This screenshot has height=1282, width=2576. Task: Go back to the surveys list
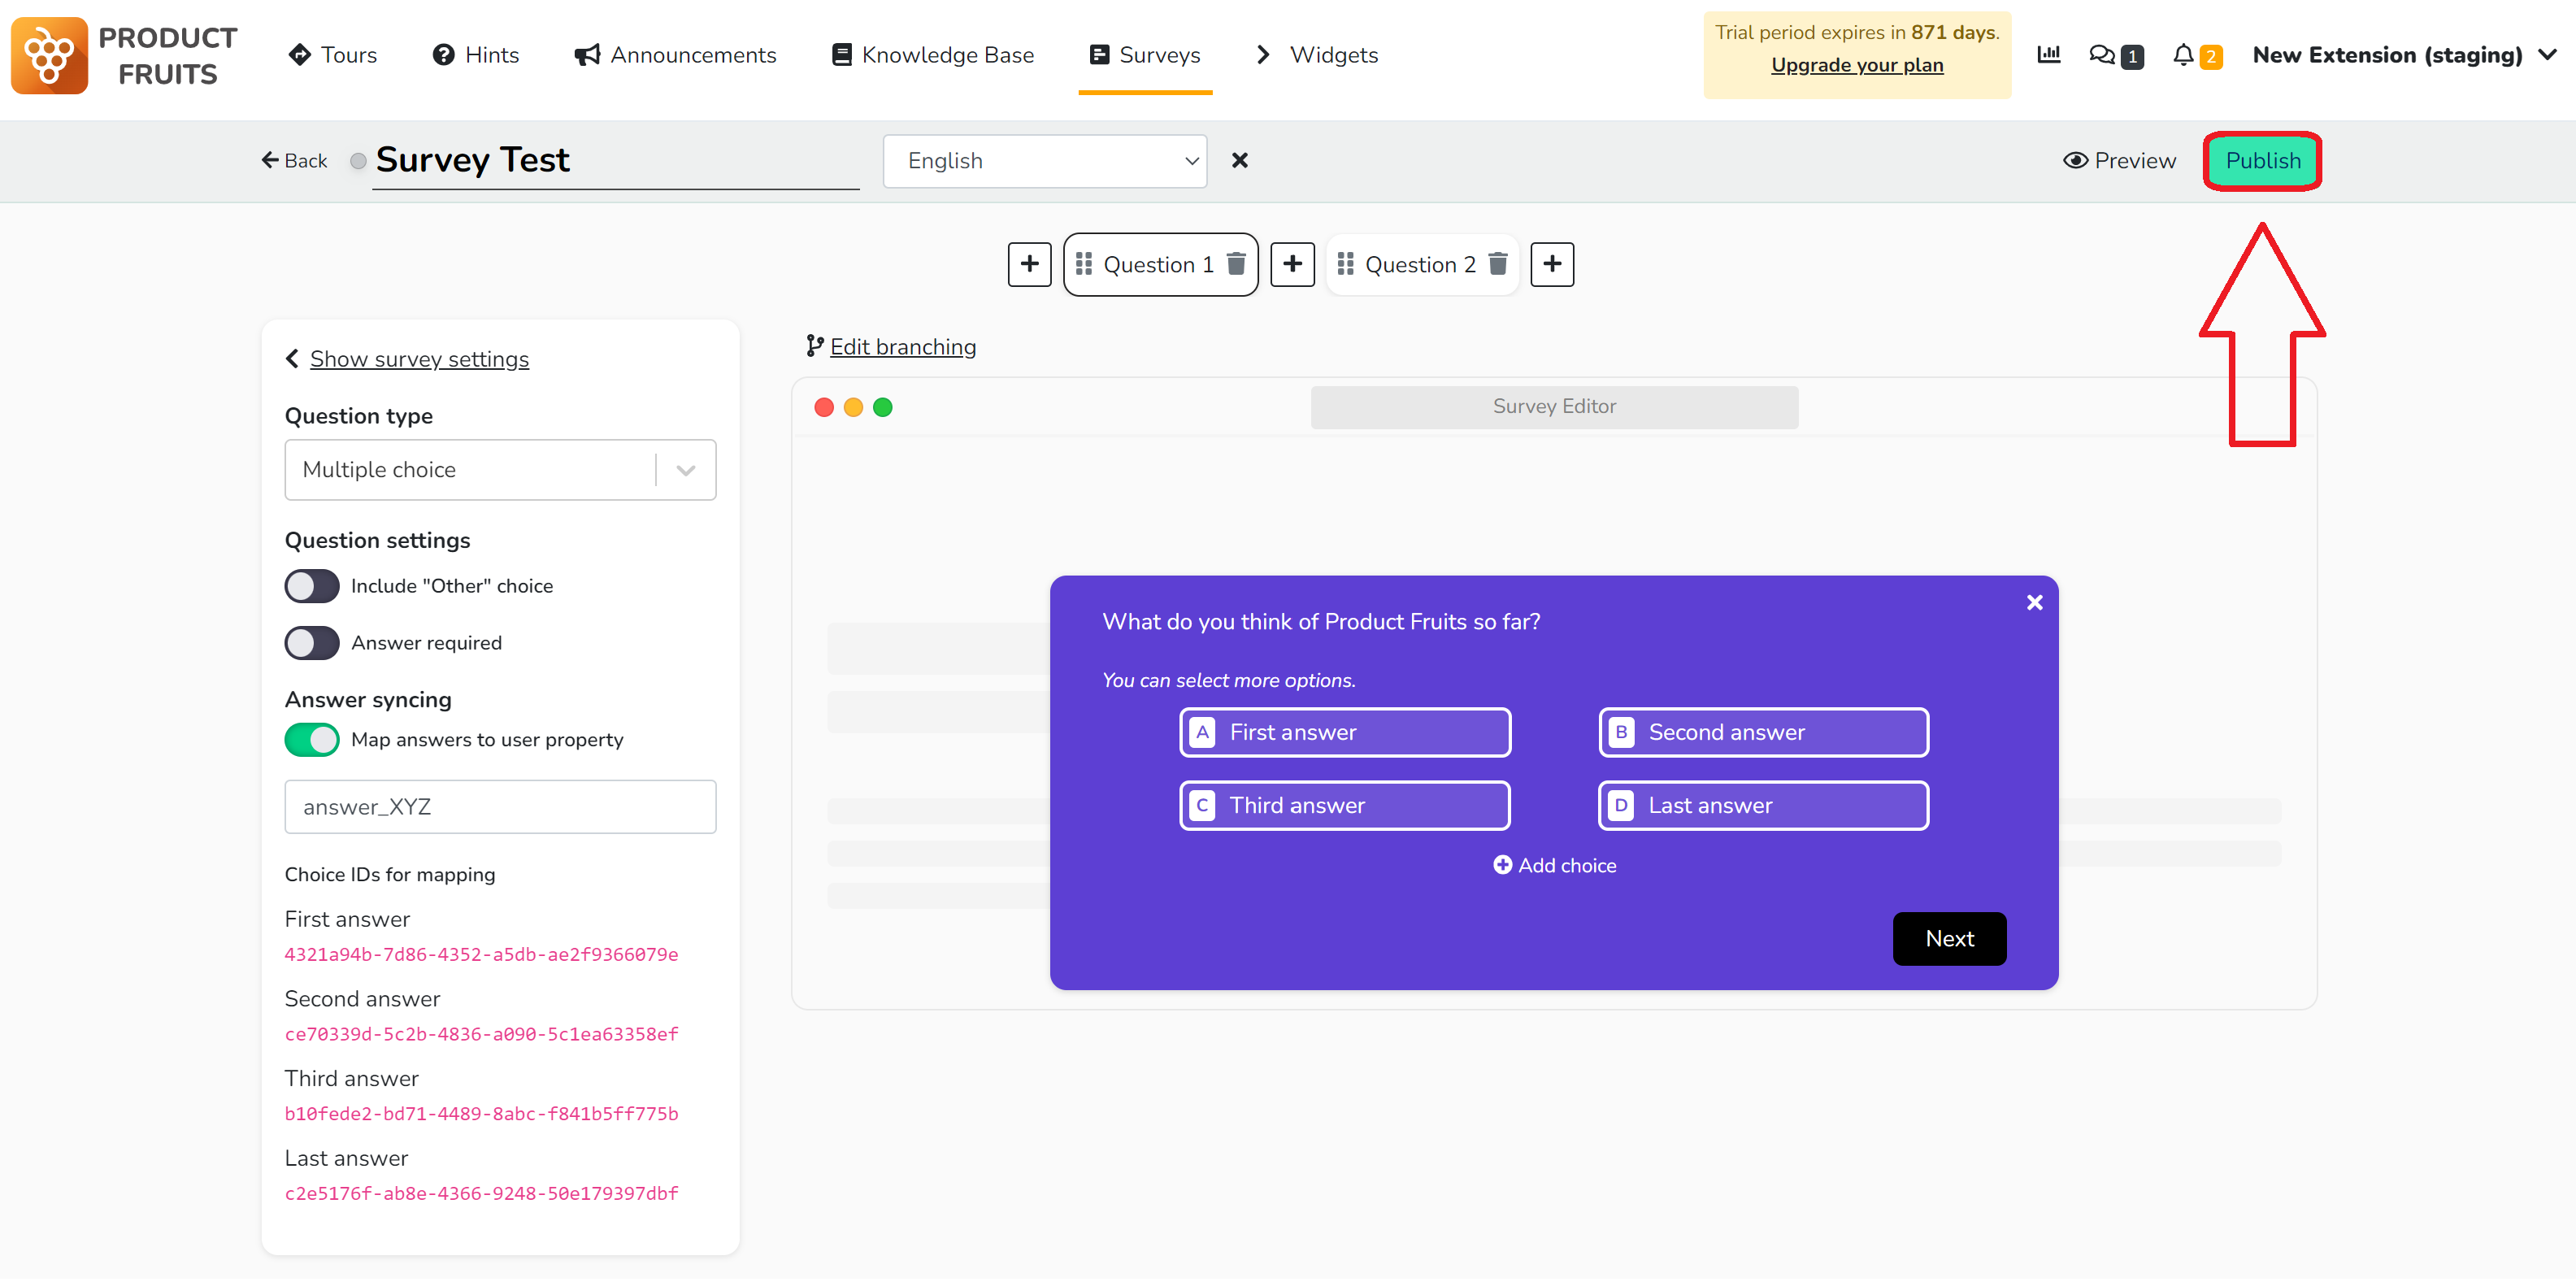point(294,161)
